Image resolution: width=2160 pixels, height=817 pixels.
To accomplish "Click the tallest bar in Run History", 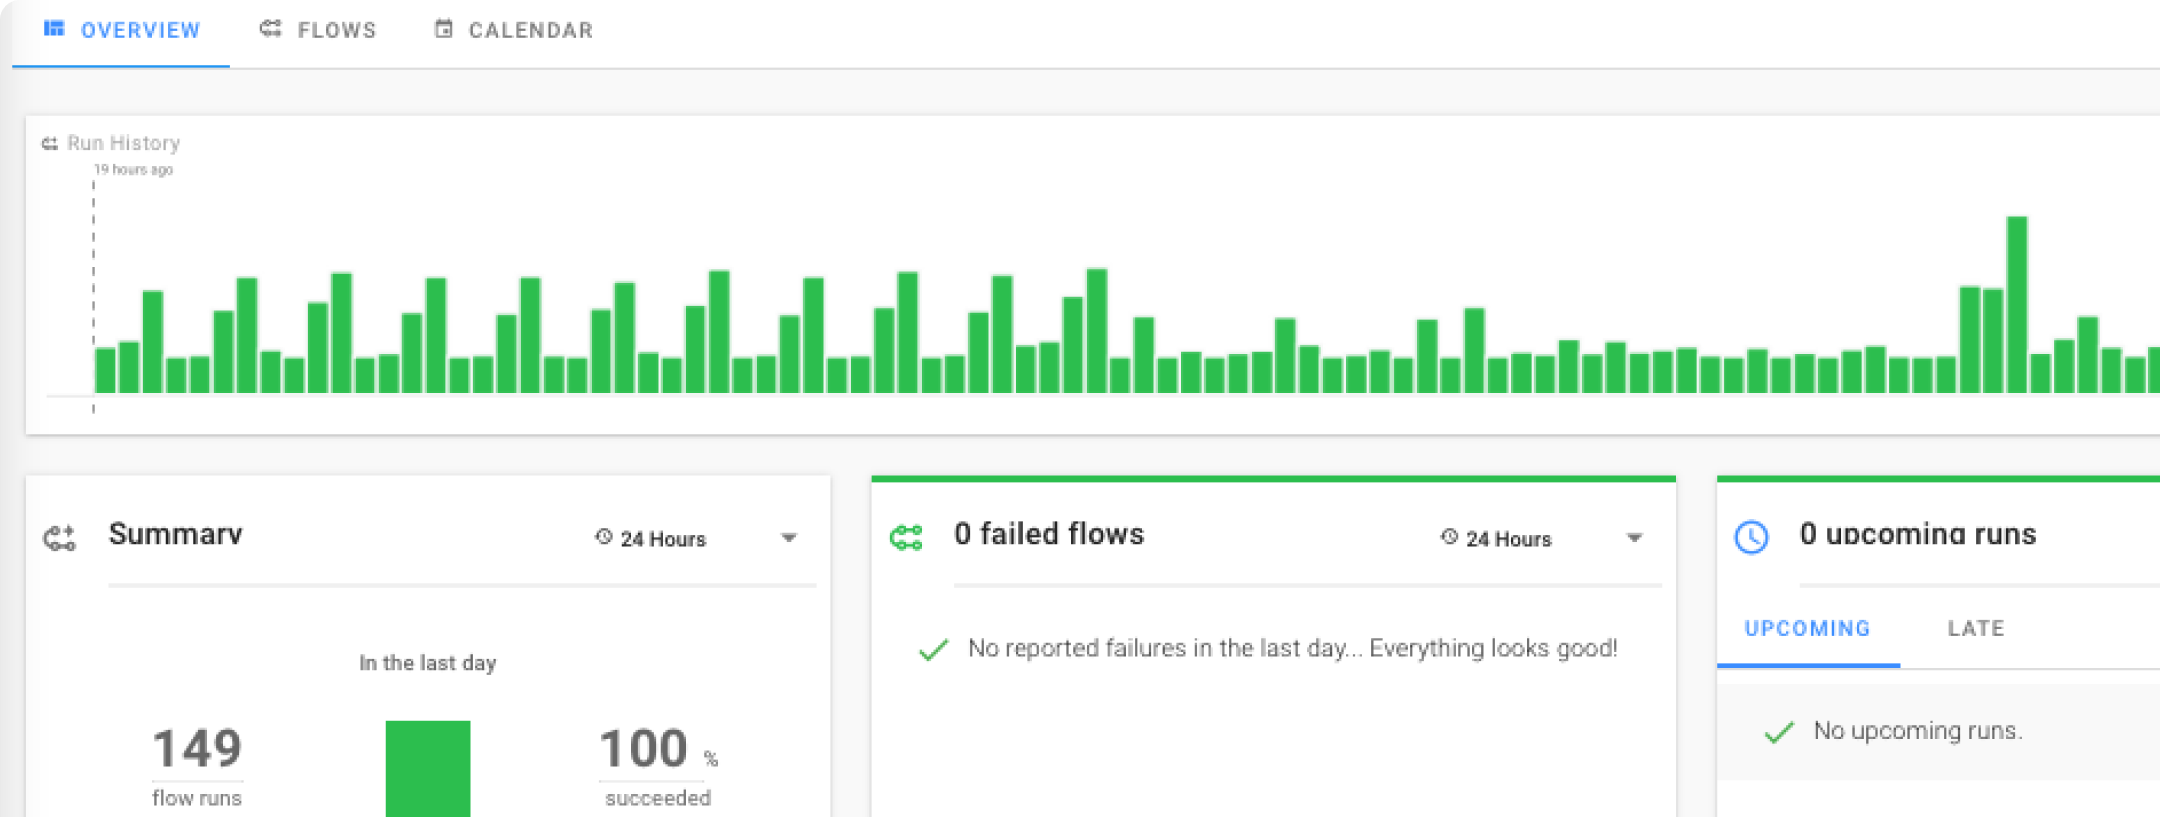I will click(2017, 304).
